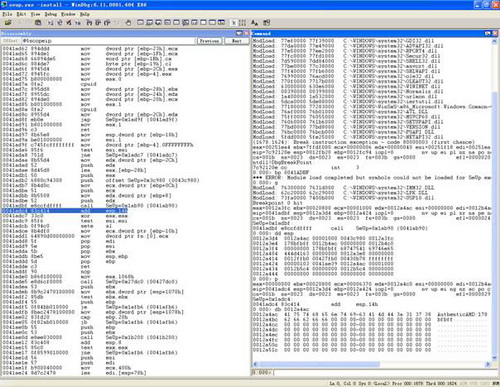The width and height of the screenshot is (500, 387).
Task: Open the Registers window toolbar icon
Action: (x=167, y=23)
